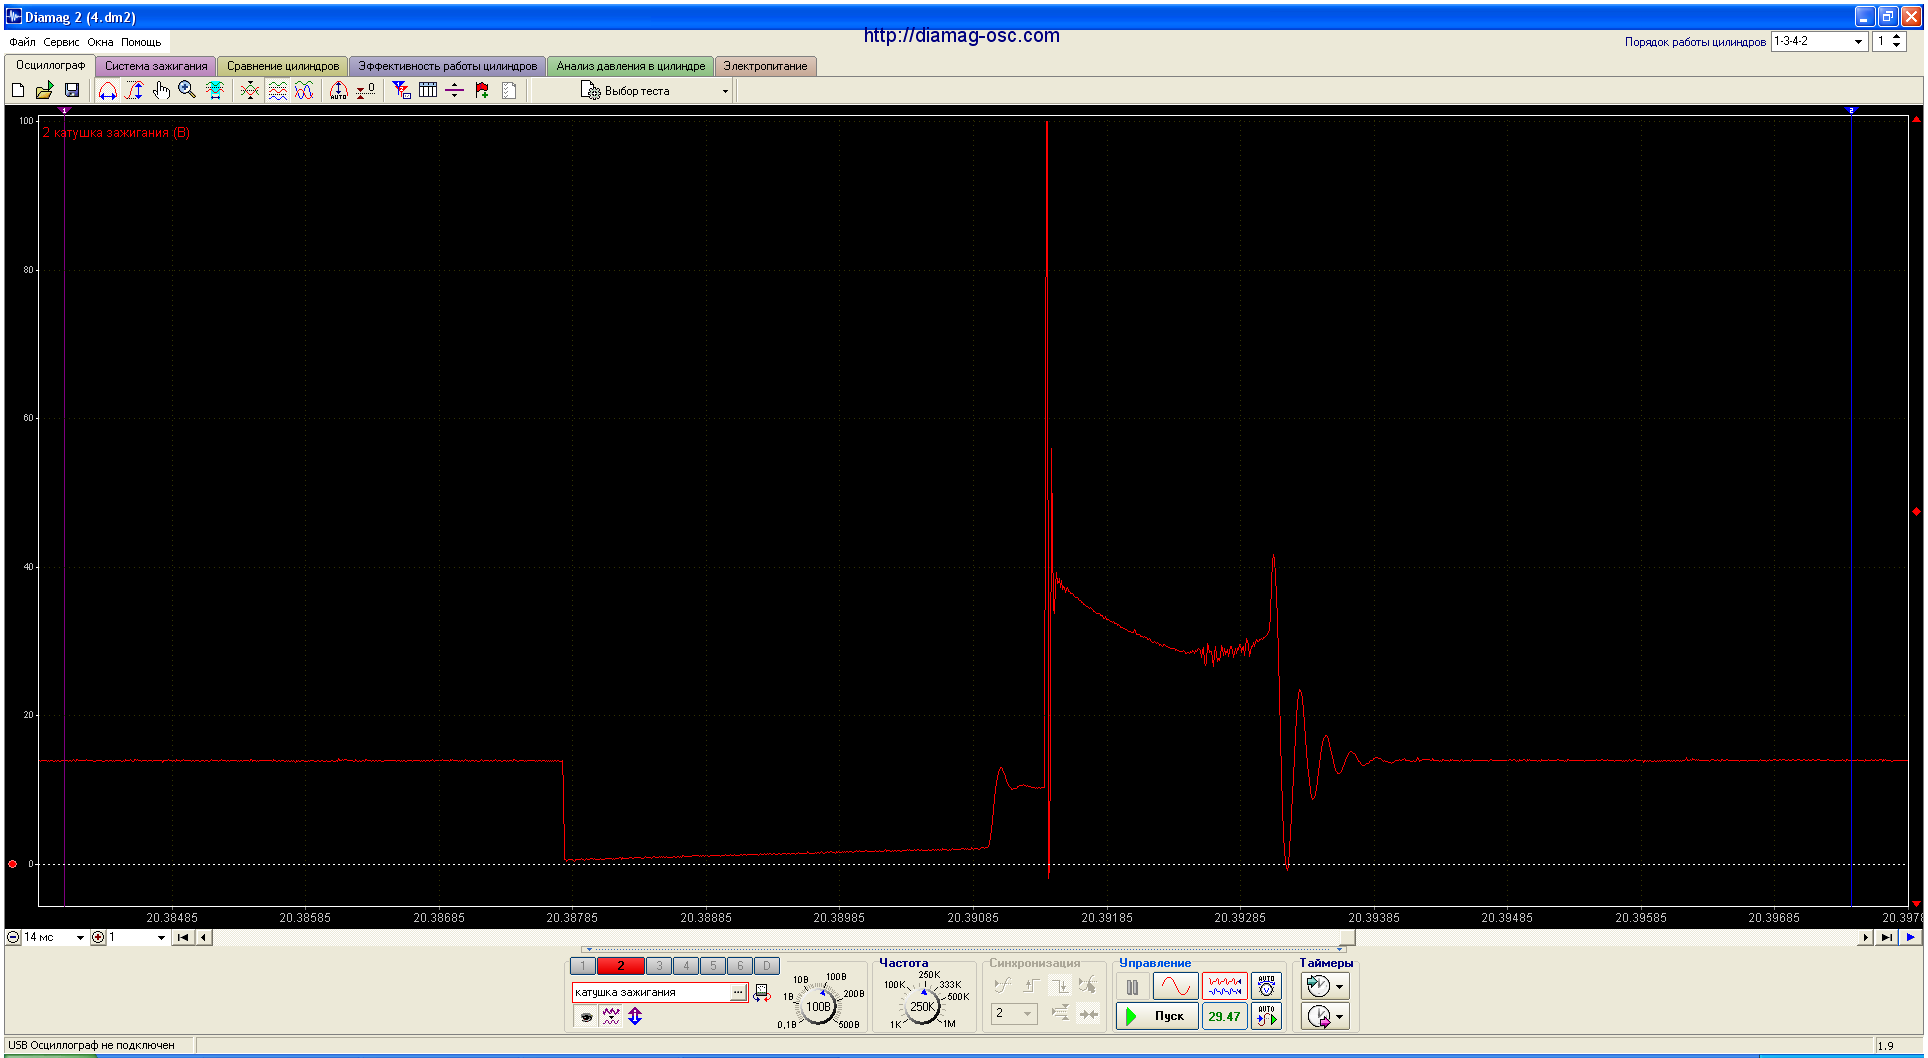Click the table grid icon
Screen dimensions: 1928x1058
pos(428,90)
